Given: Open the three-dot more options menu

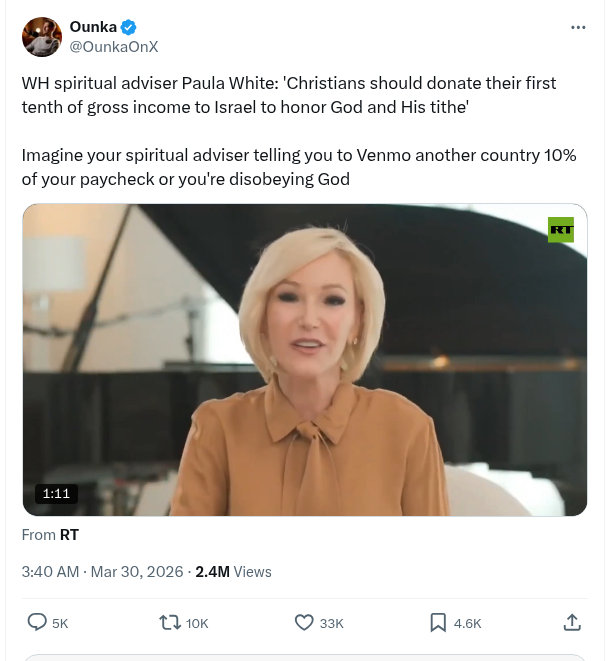Looking at the screenshot, I should 578,27.
